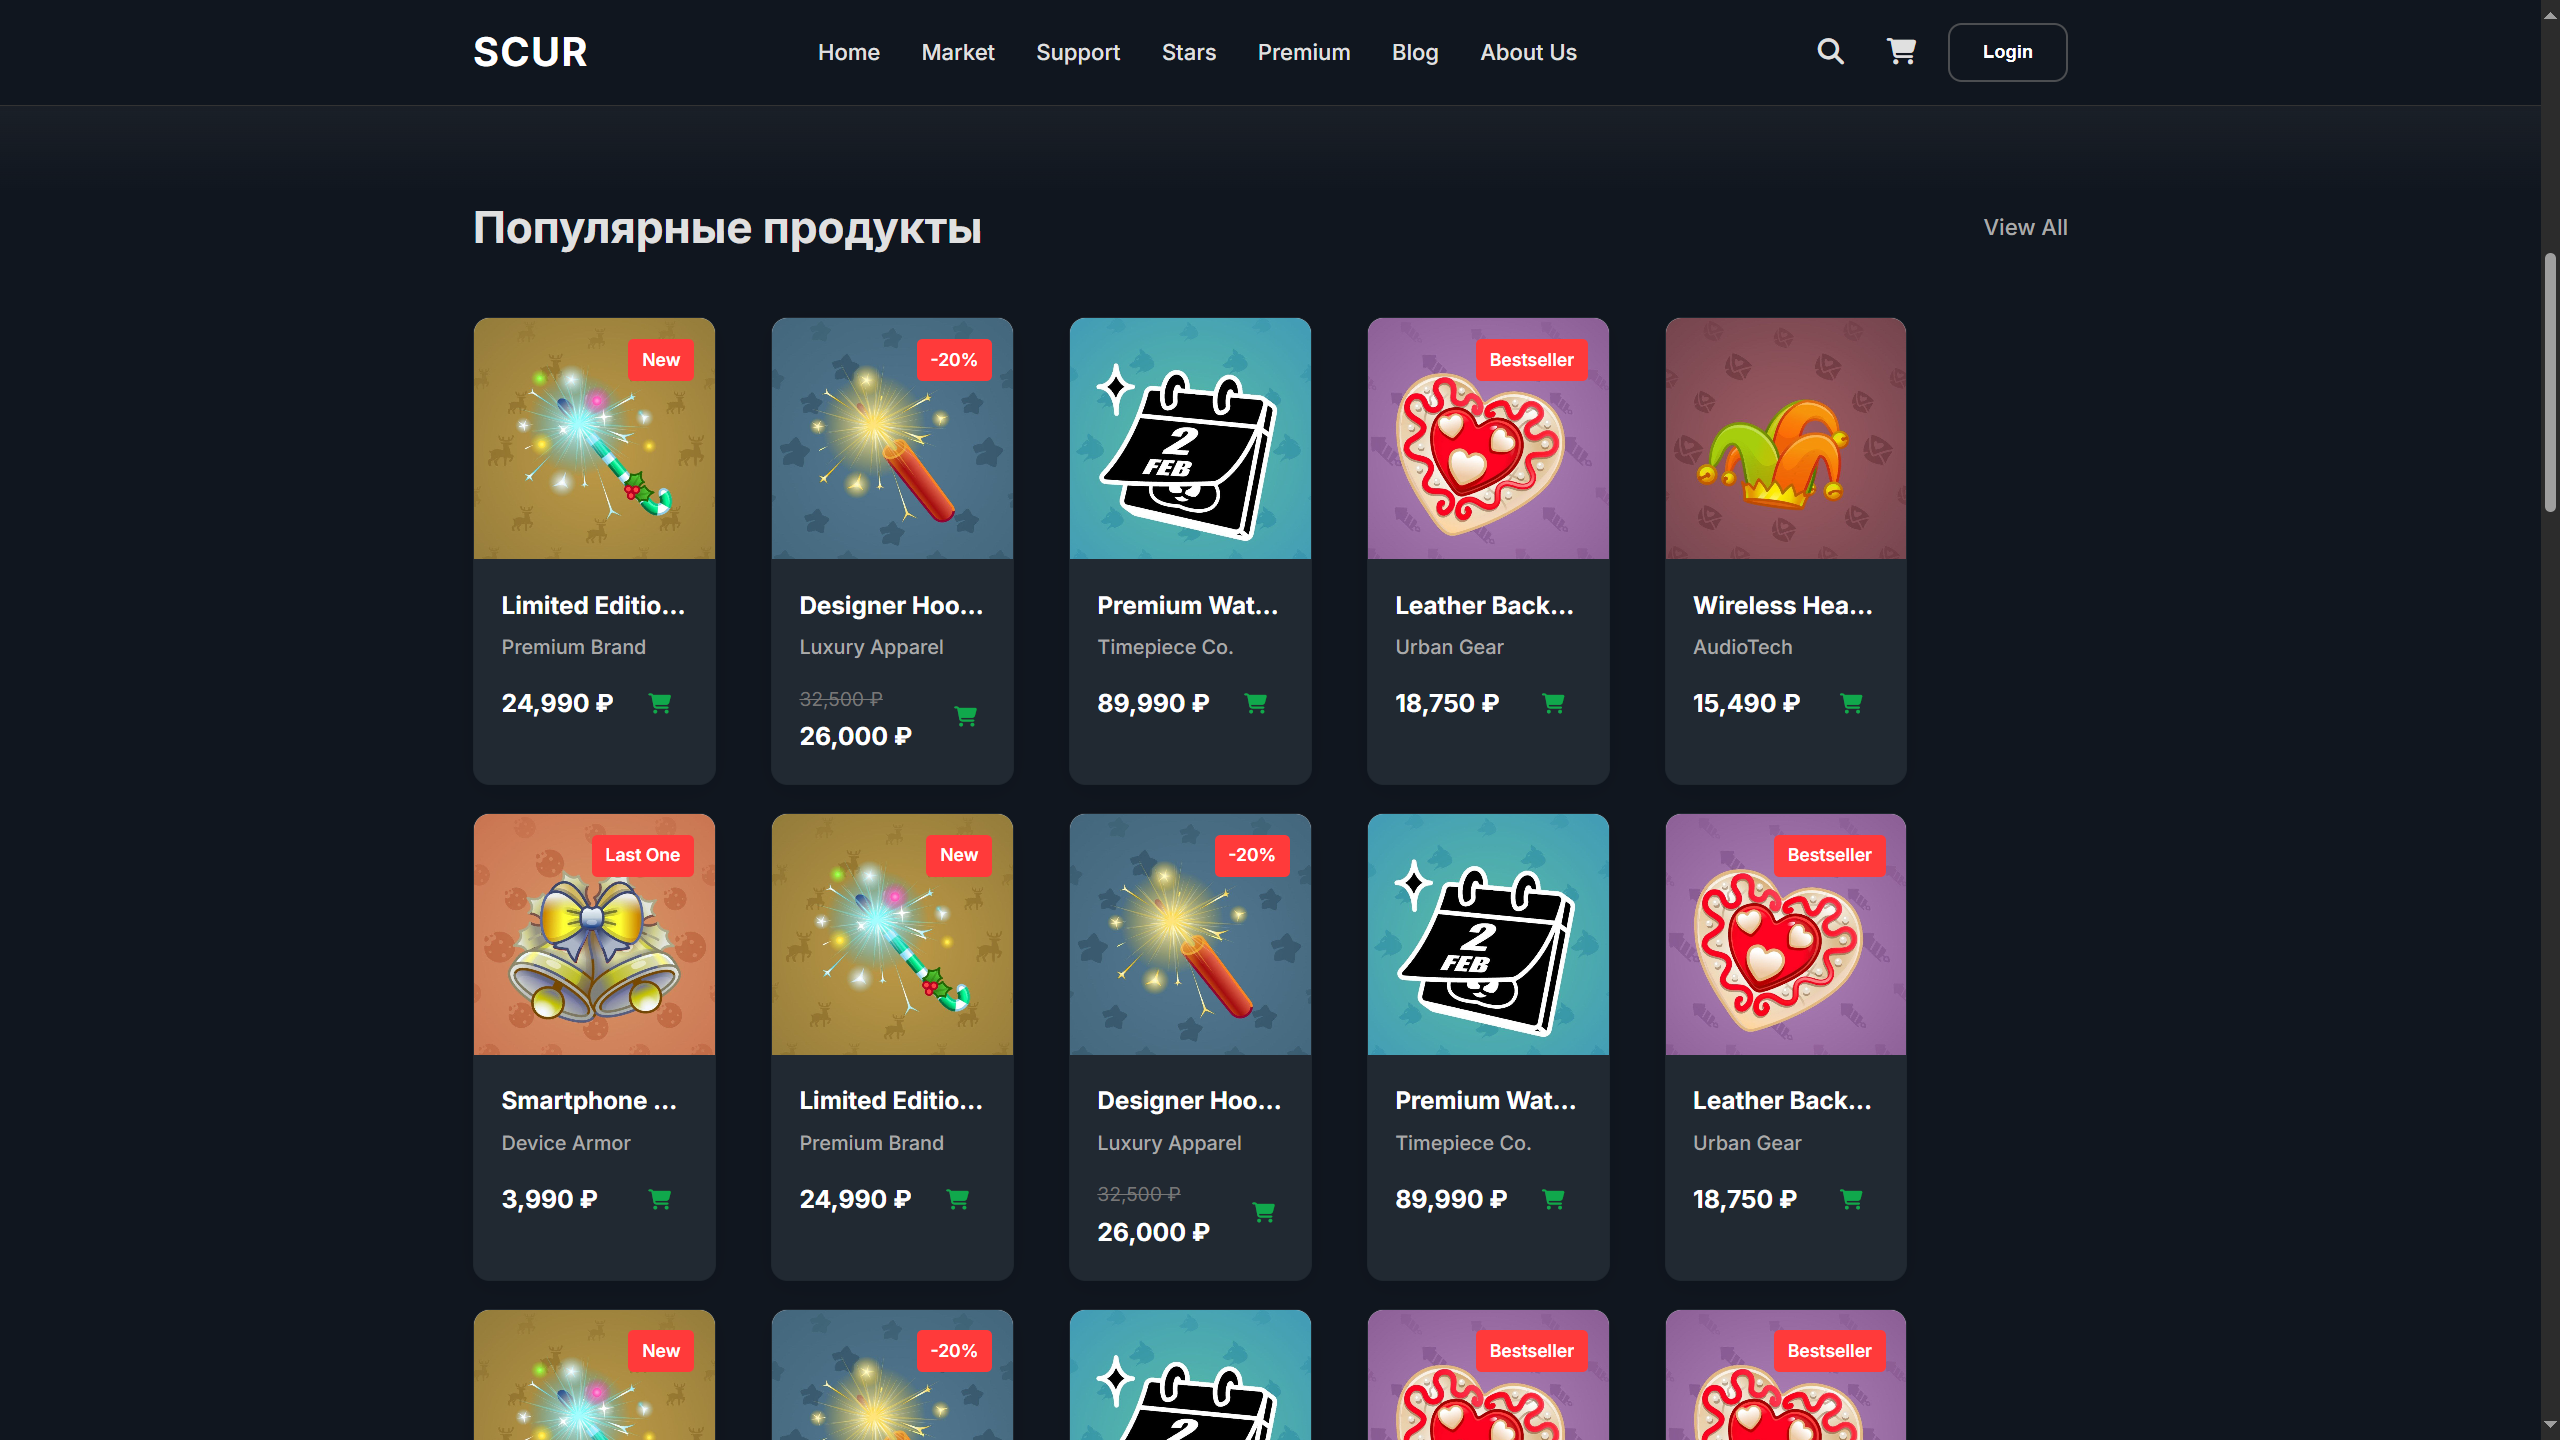Click the 3,990 ₽ price

coord(549,1199)
